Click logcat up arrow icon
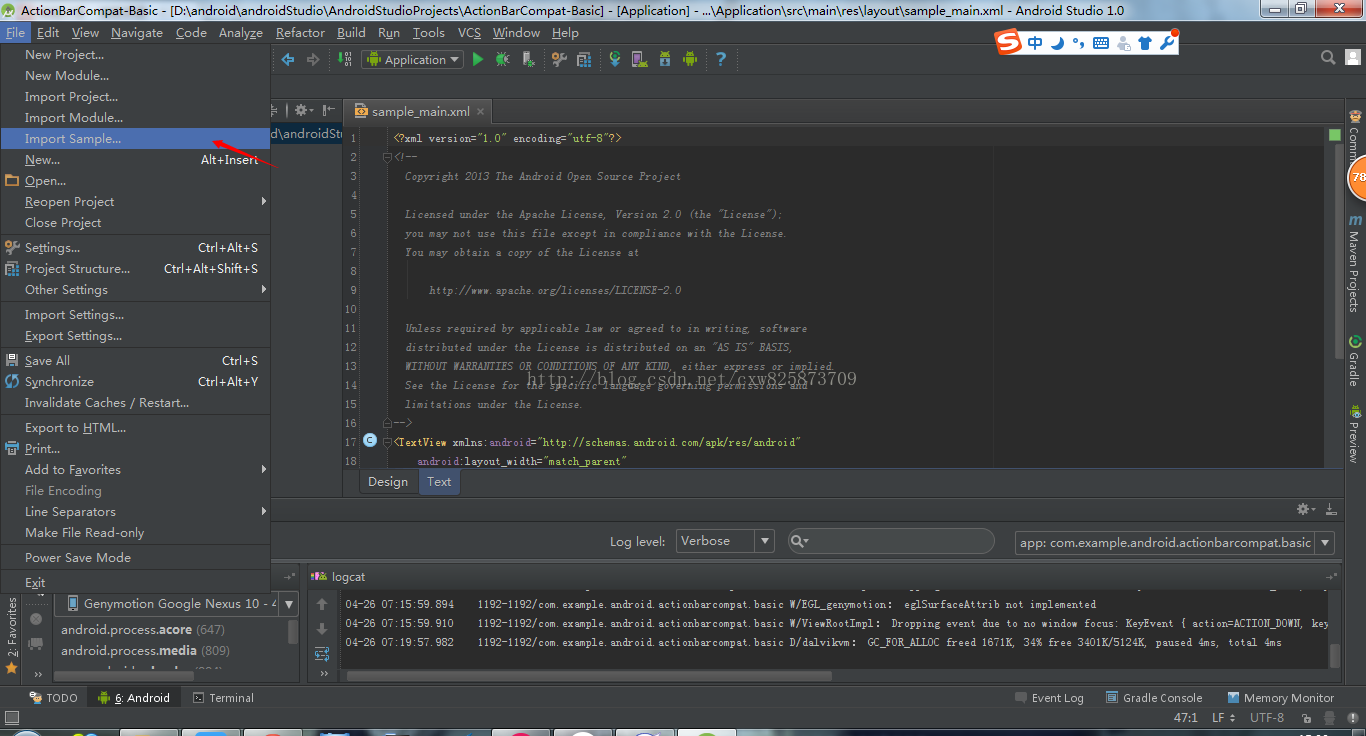Screen dimensions: 1366x736 (x=322, y=604)
